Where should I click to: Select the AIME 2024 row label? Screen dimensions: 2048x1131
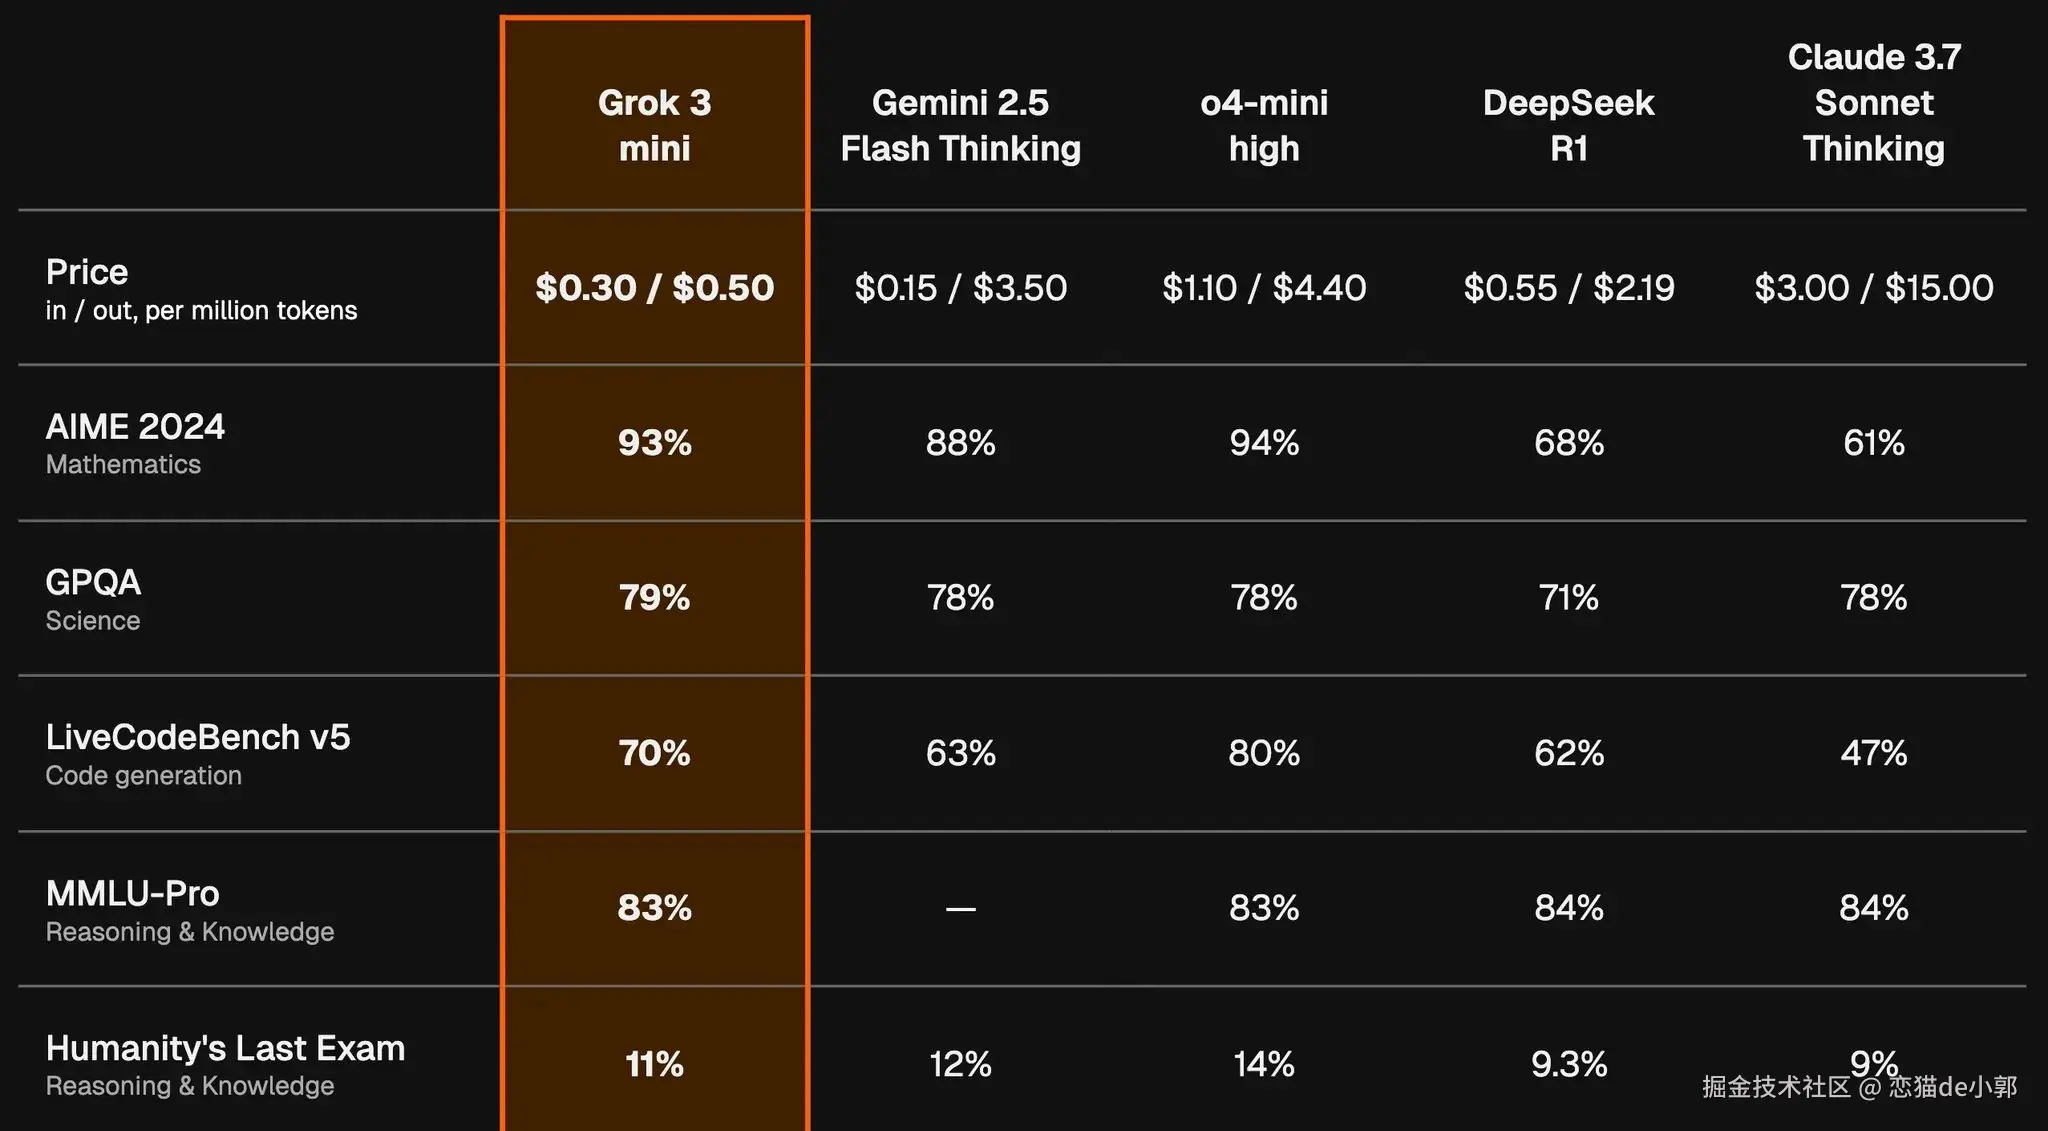tap(135, 427)
